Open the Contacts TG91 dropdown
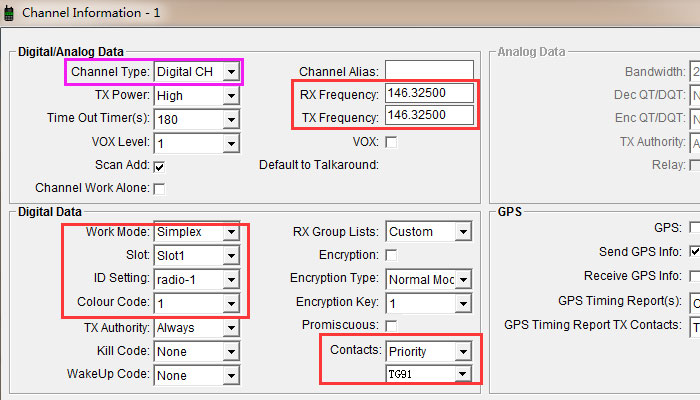This screenshot has height=400, width=700. [462, 373]
